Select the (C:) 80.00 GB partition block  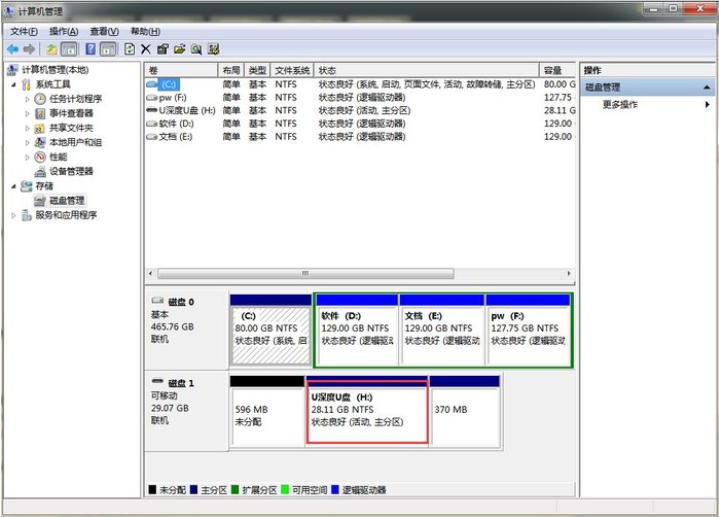point(271,331)
